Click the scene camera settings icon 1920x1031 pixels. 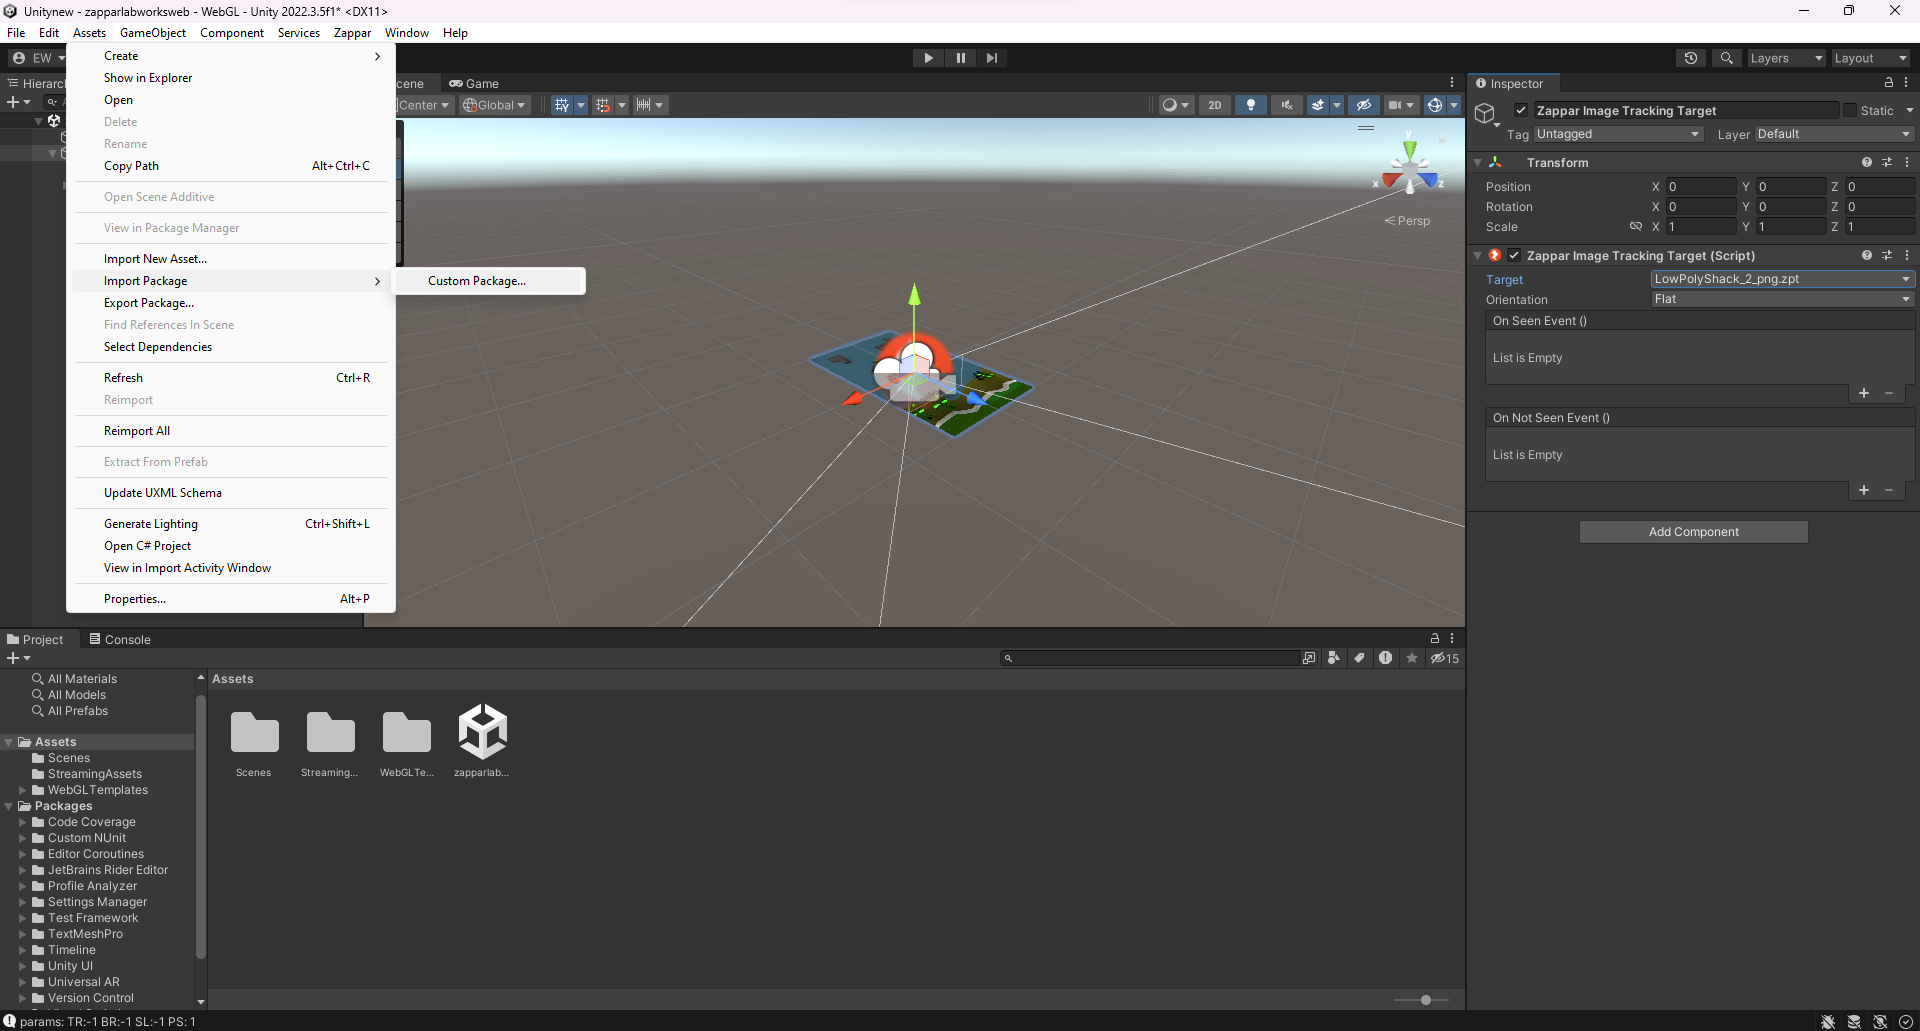click(1395, 105)
